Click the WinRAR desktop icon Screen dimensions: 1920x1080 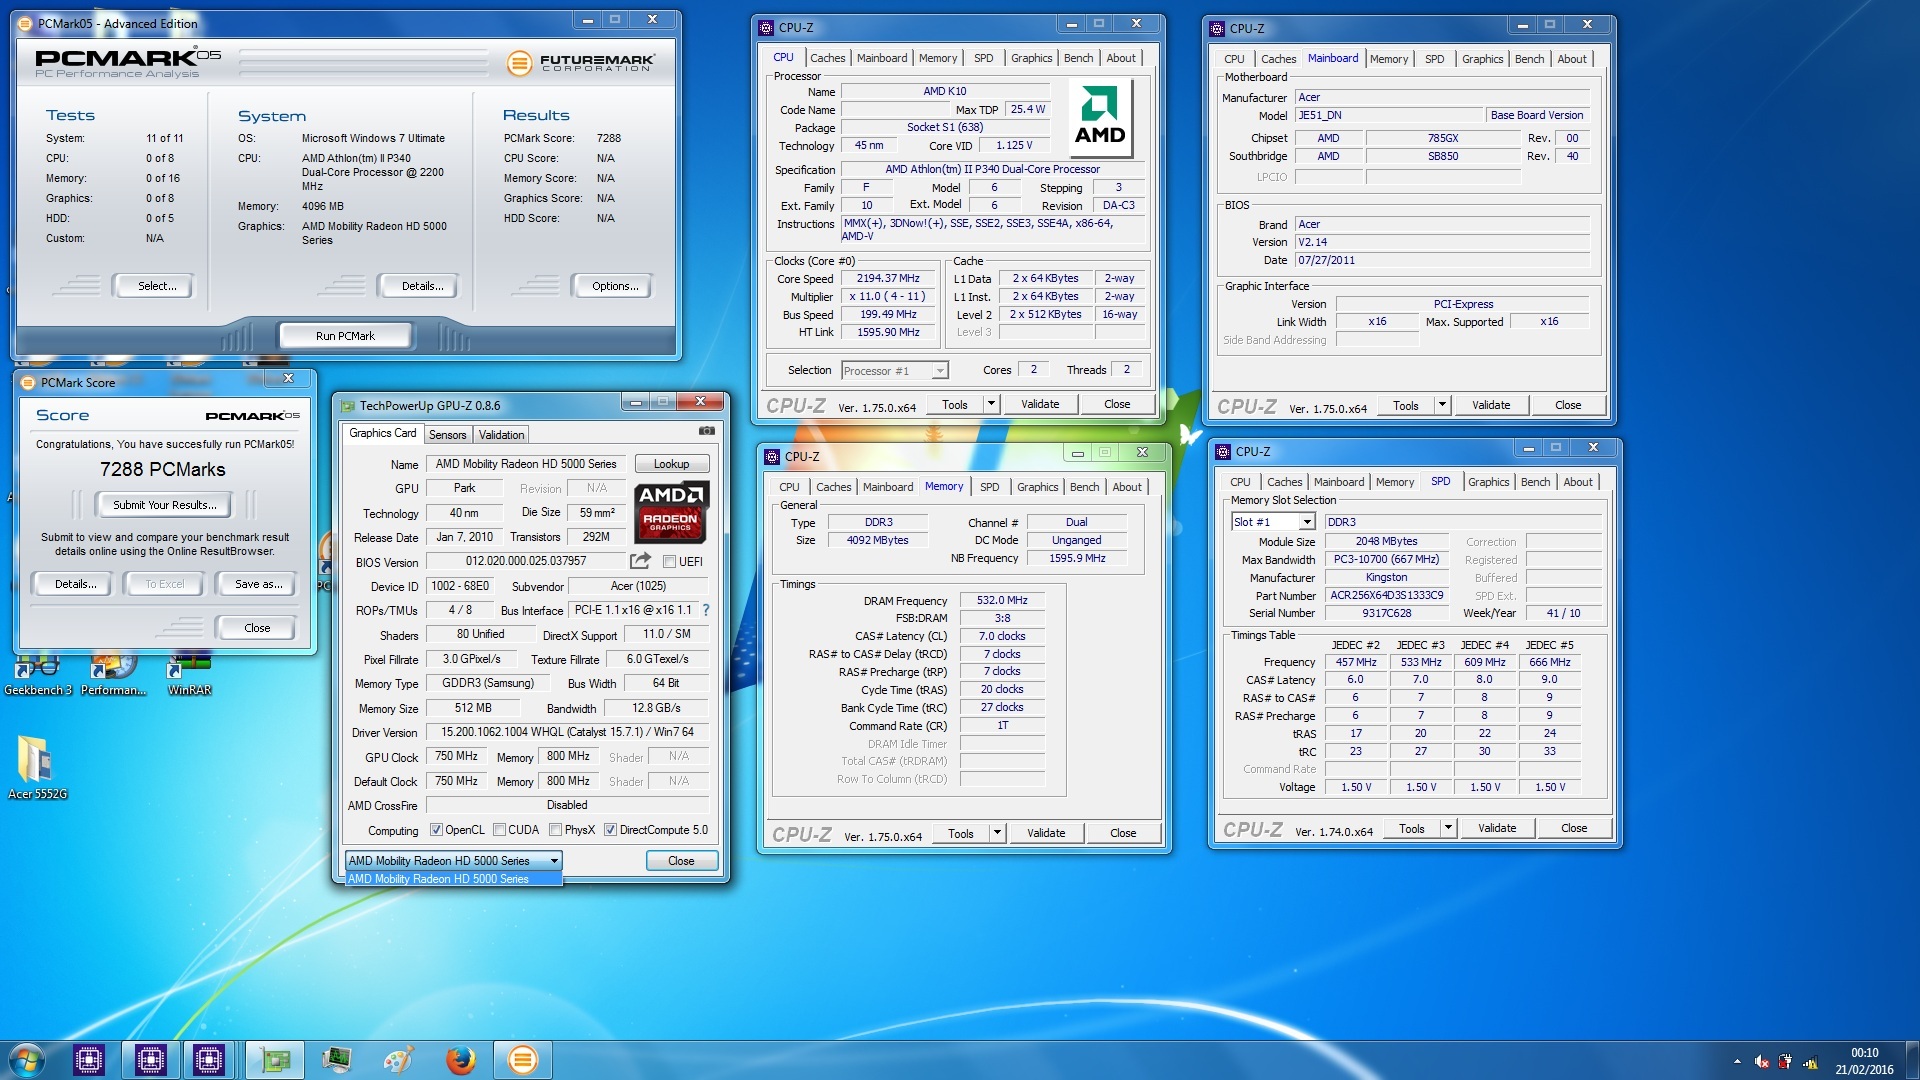point(189,672)
